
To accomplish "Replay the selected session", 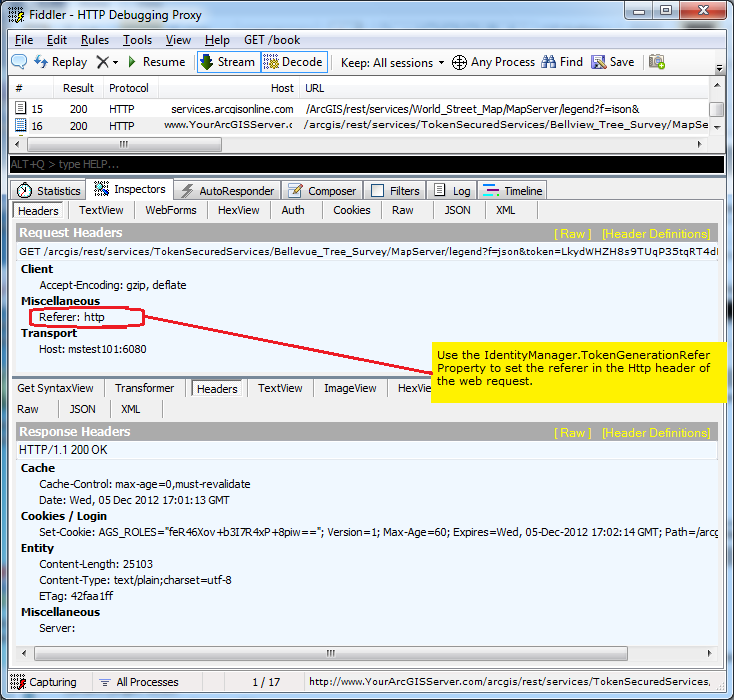I will pos(61,62).
